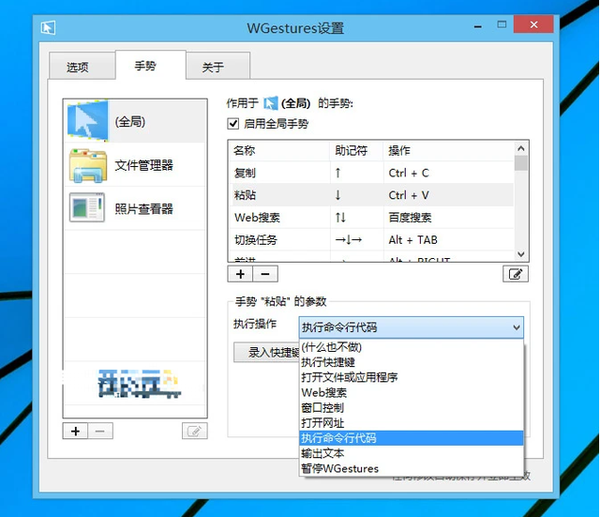Click the WGestures title bar icon

coord(48,28)
